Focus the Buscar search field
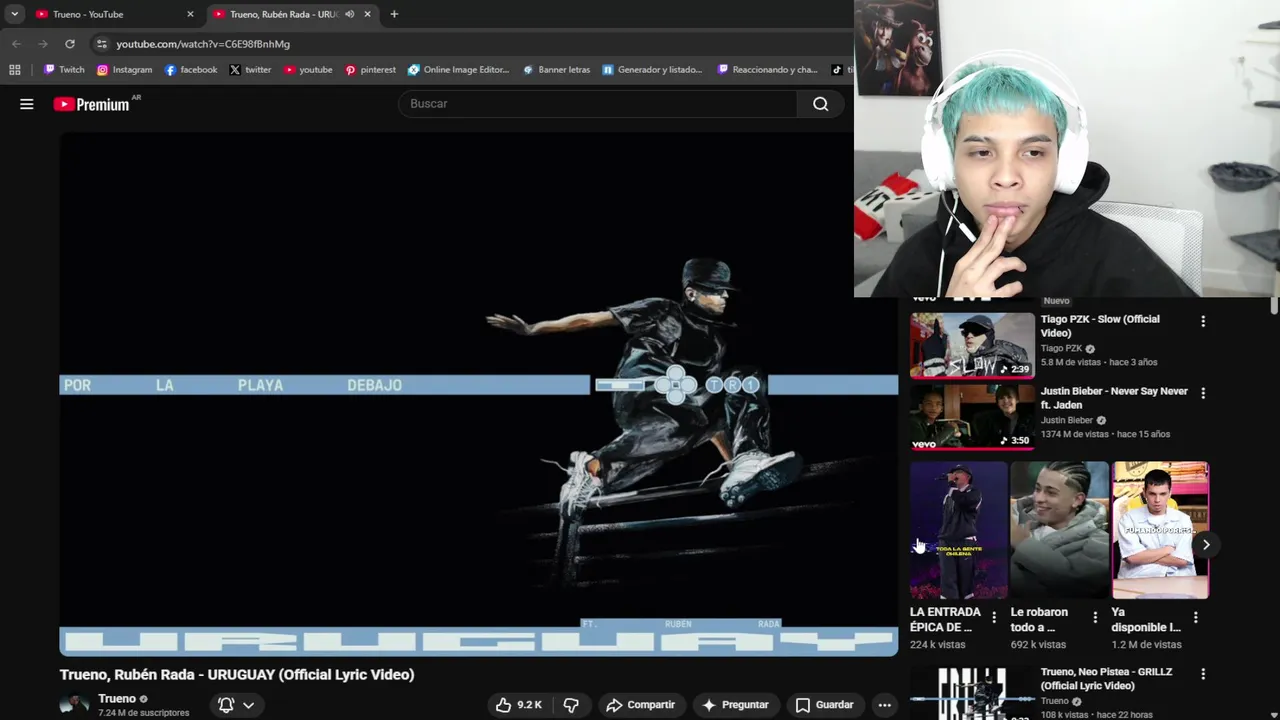 tap(598, 104)
